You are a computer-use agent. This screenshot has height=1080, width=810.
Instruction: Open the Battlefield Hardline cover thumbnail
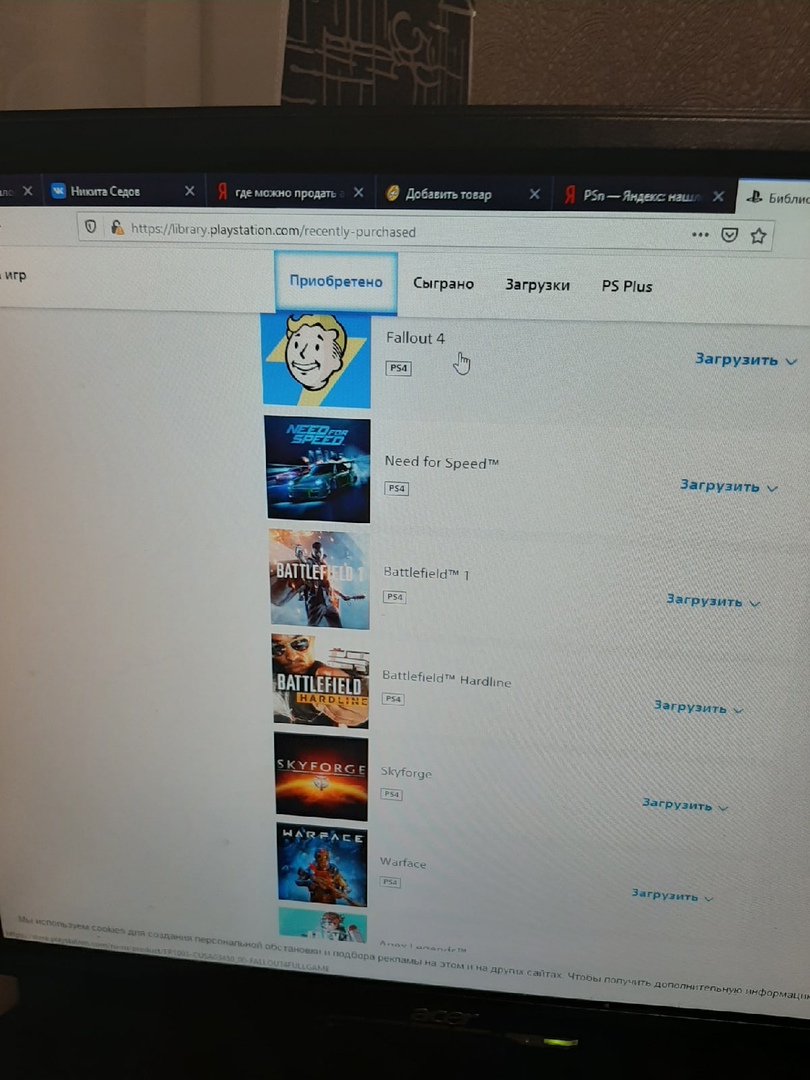321,681
